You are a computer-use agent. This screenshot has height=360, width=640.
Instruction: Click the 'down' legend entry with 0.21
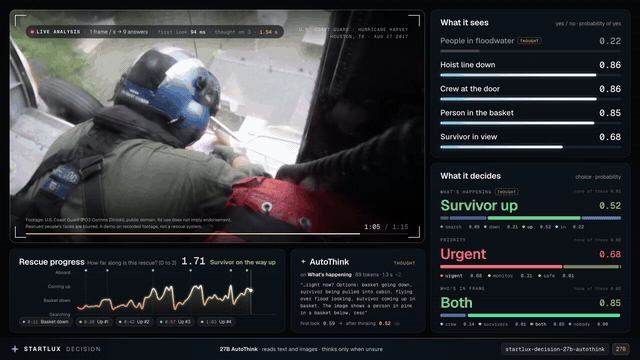click(x=502, y=227)
